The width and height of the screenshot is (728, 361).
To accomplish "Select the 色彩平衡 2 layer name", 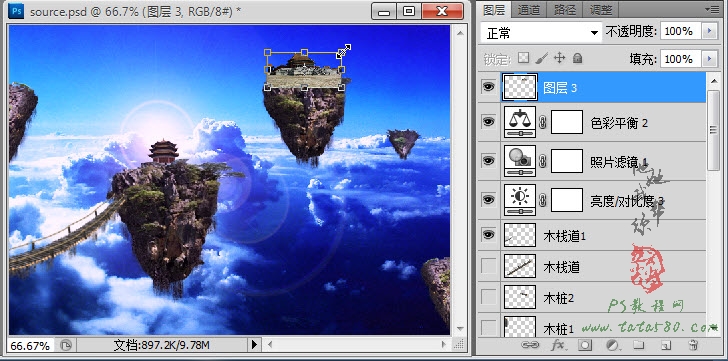I will [618, 123].
